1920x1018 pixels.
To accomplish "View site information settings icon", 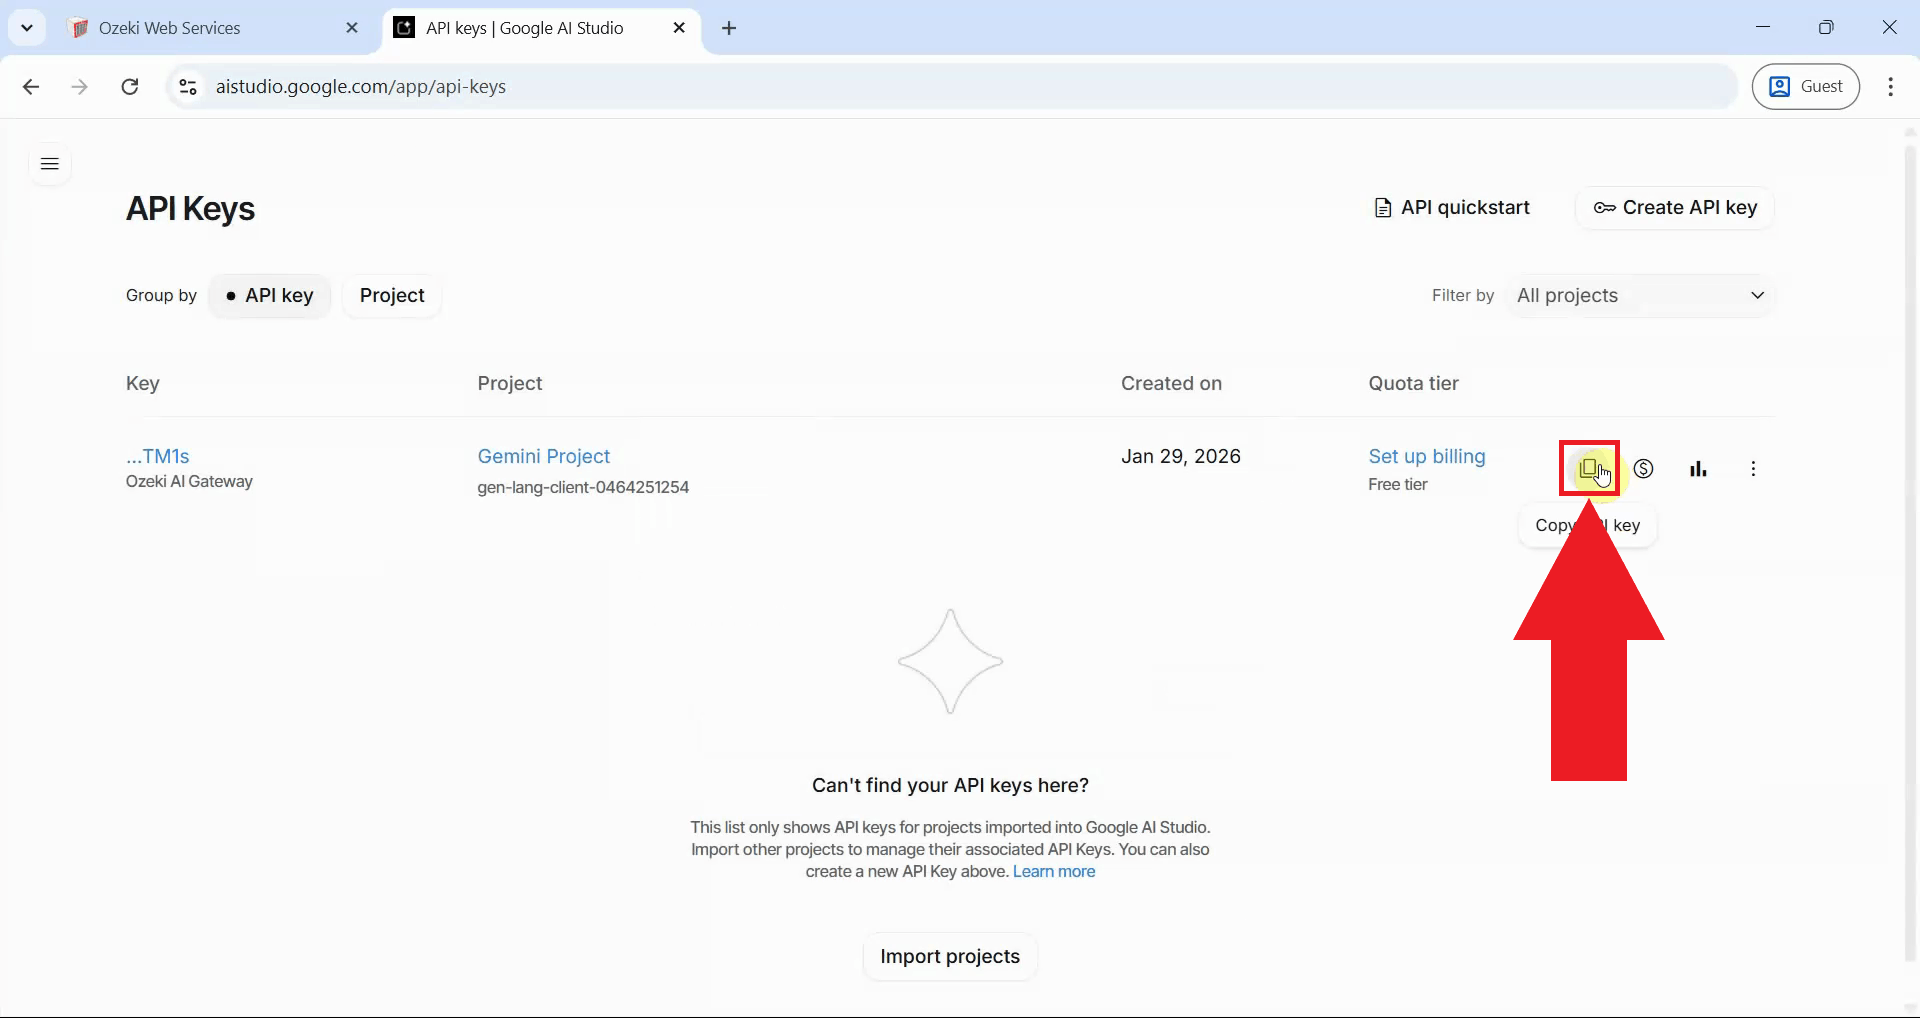I will [x=187, y=87].
